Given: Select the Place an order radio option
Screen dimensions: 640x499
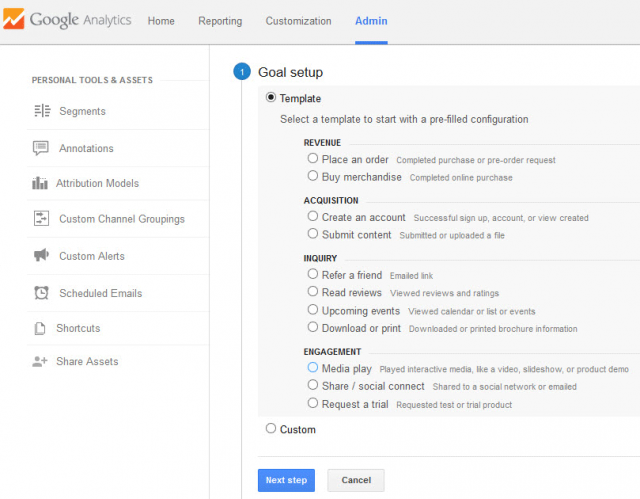Looking at the screenshot, I should point(313,158).
